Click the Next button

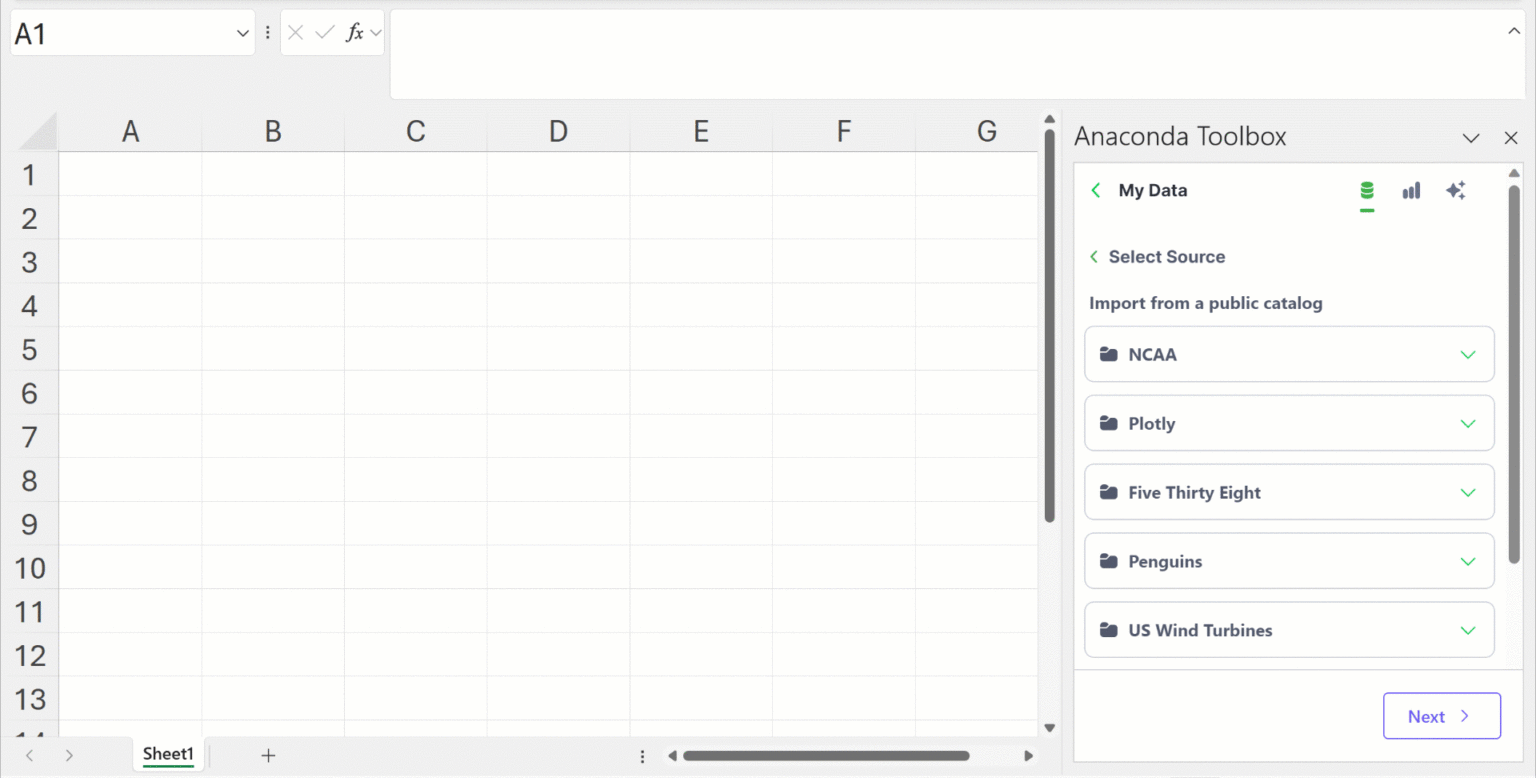(x=1441, y=716)
